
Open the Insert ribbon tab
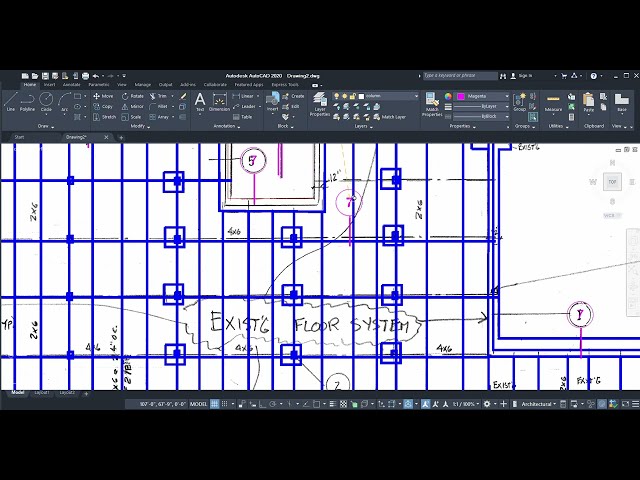pos(49,85)
